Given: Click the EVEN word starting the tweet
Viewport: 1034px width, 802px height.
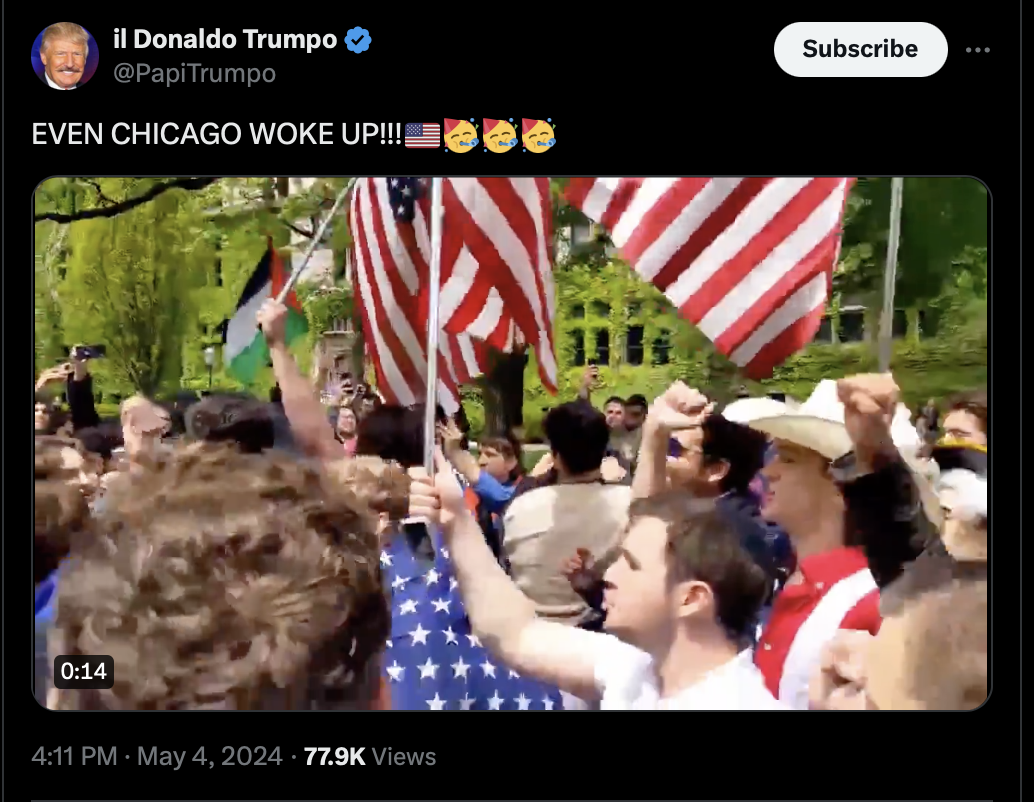Looking at the screenshot, I should pos(67,135).
